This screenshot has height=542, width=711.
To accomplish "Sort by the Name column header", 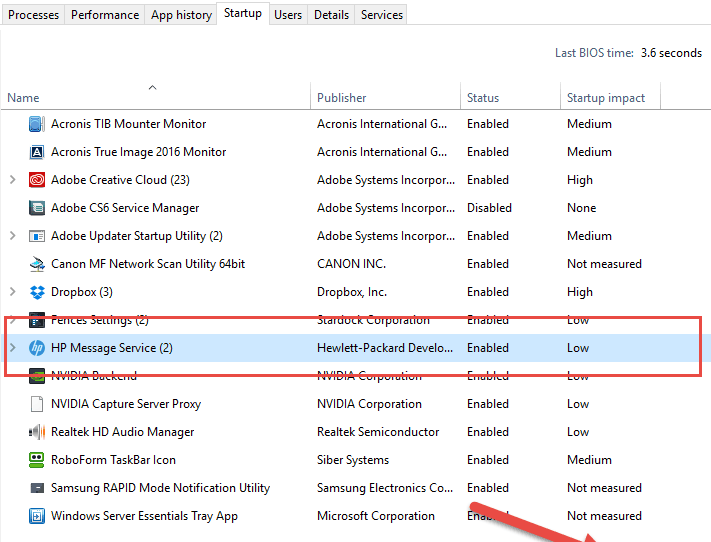I will coord(156,96).
